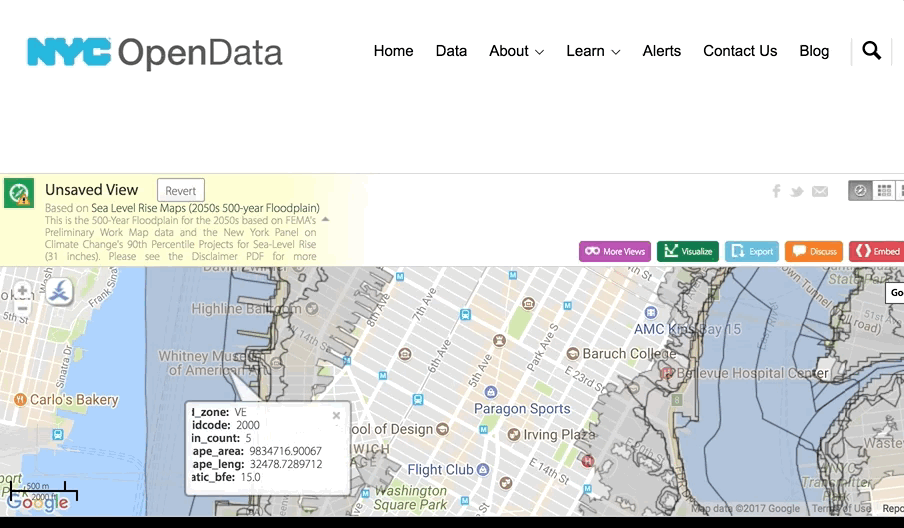This screenshot has width=904, height=528.
Task: Share the view on Twitter
Action: coord(797,191)
